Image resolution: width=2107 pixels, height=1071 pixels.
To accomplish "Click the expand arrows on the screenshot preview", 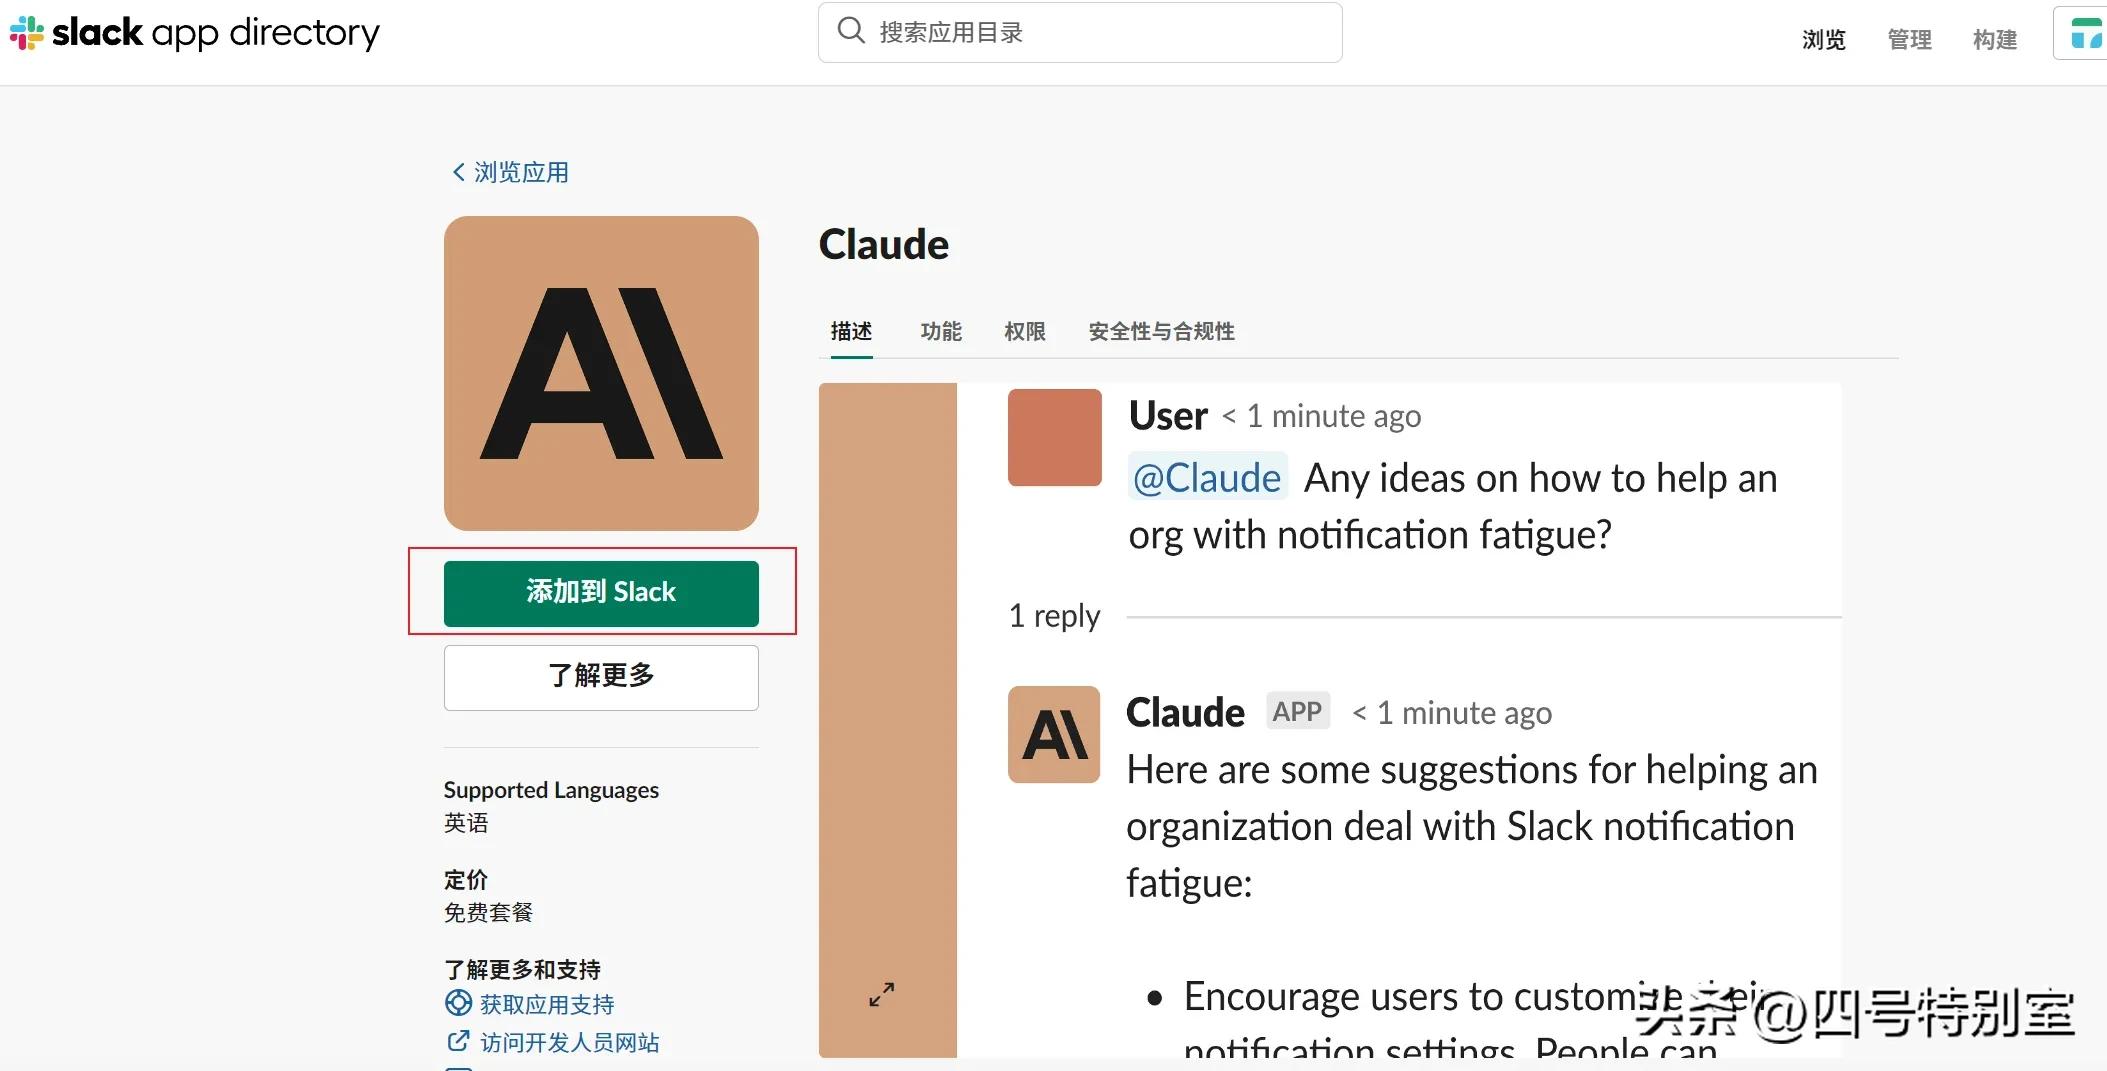I will click(x=880, y=994).
